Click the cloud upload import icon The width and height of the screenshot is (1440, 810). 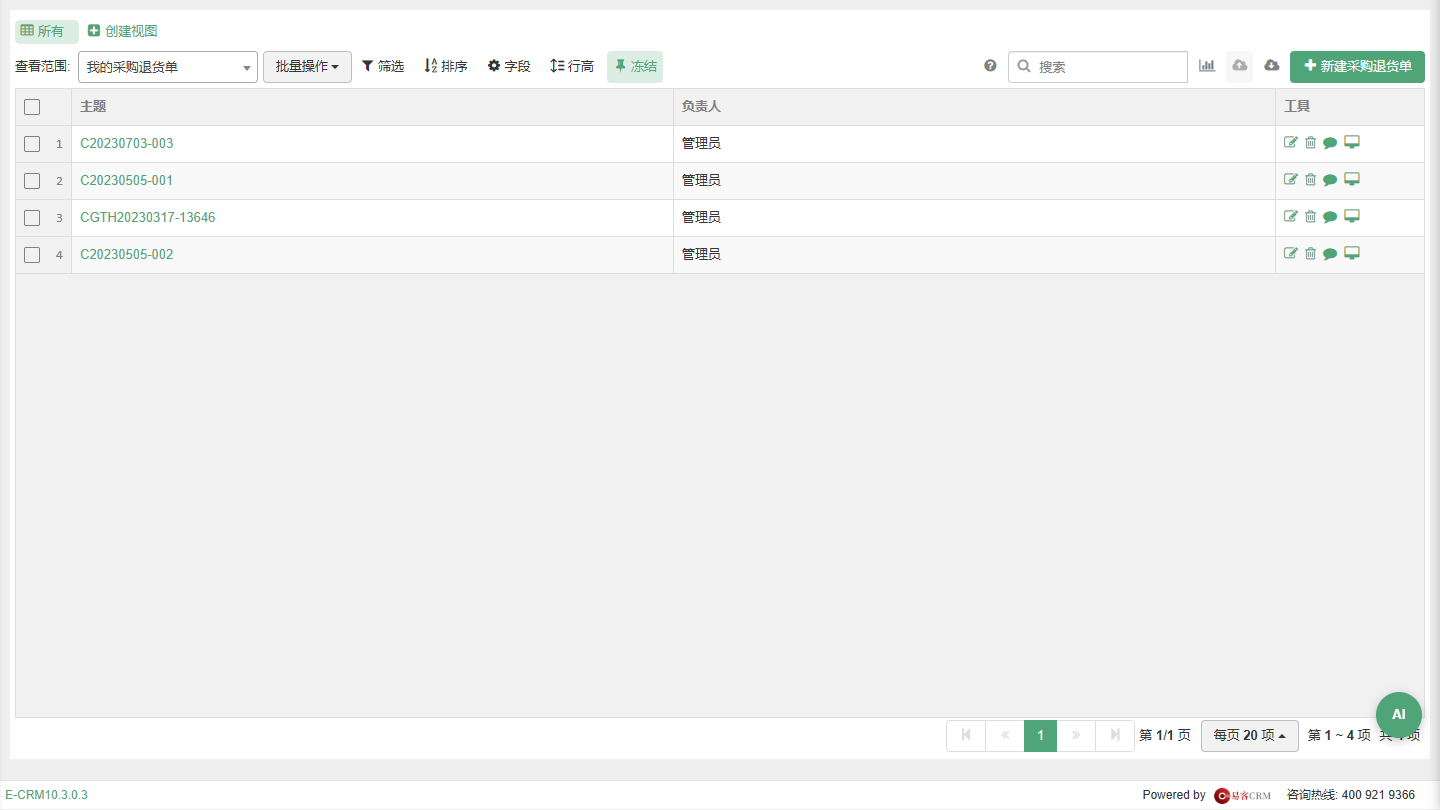point(1240,66)
